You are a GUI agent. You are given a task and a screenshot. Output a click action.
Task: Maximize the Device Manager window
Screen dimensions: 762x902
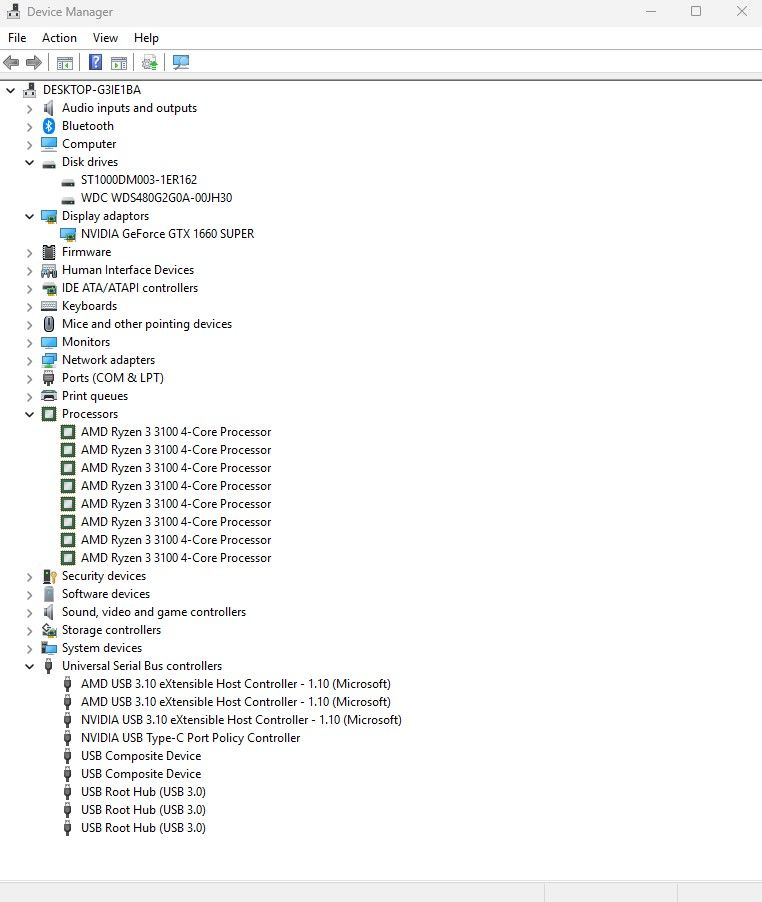696,12
